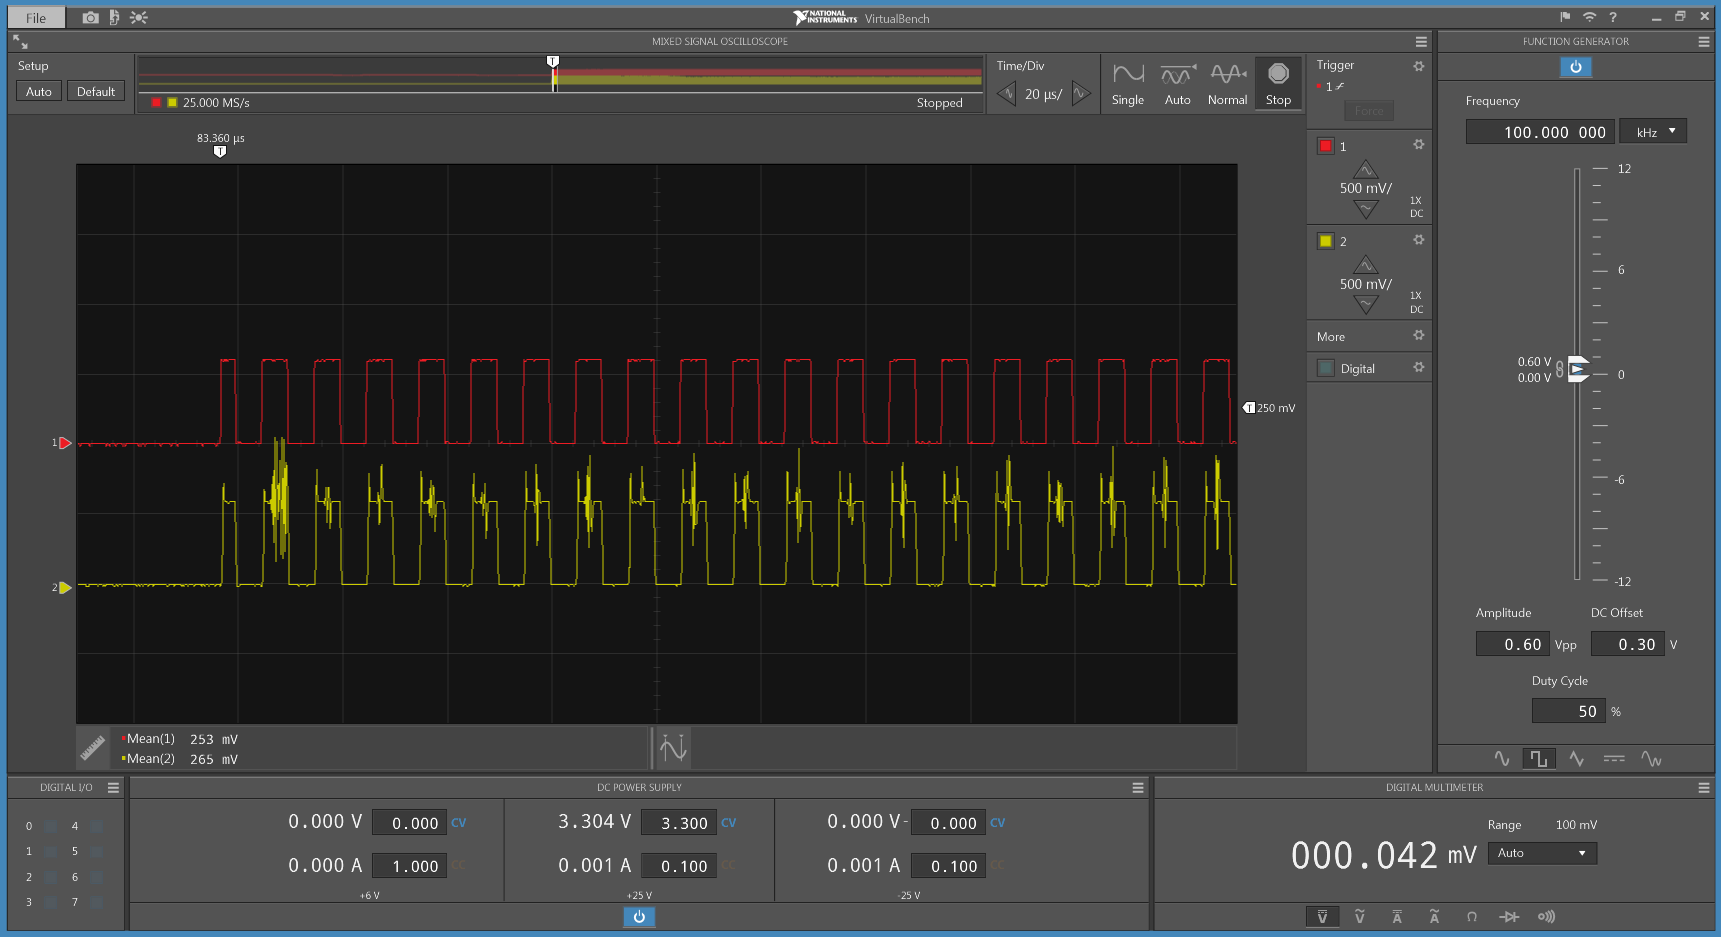Click the channel 2 yellow ground marker

pyautogui.click(x=65, y=588)
